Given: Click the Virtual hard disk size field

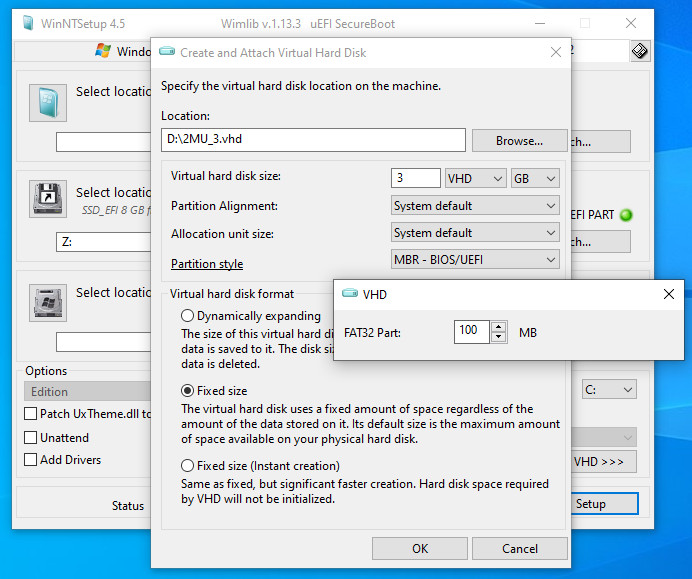Looking at the screenshot, I should [x=415, y=178].
